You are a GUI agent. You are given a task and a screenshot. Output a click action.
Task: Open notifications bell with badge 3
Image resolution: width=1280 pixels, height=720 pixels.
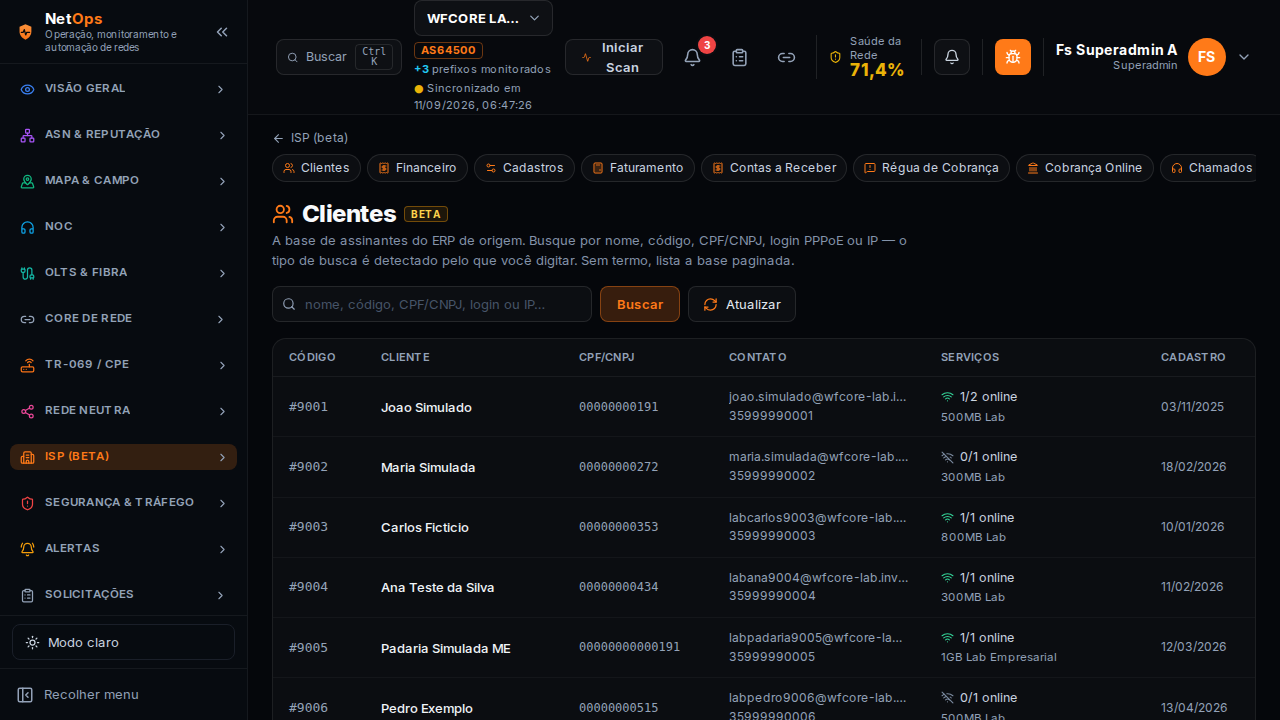click(692, 57)
